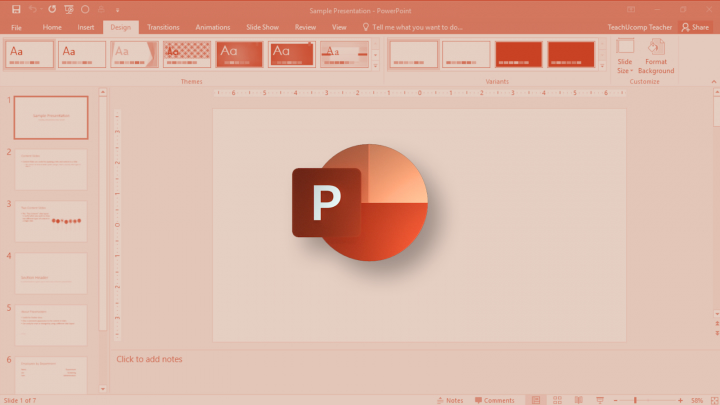Click the Save icon in quick access toolbar
The height and width of the screenshot is (405, 720).
(x=16, y=9)
